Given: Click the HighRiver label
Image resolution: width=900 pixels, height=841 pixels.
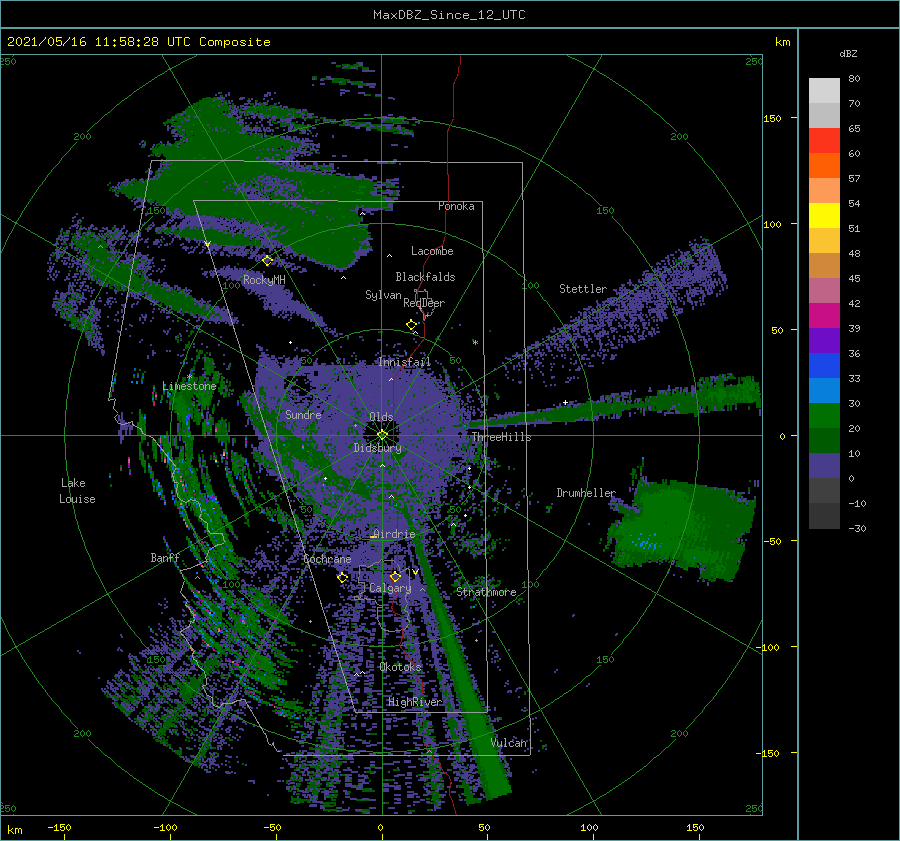Looking at the screenshot, I should coord(415,702).
